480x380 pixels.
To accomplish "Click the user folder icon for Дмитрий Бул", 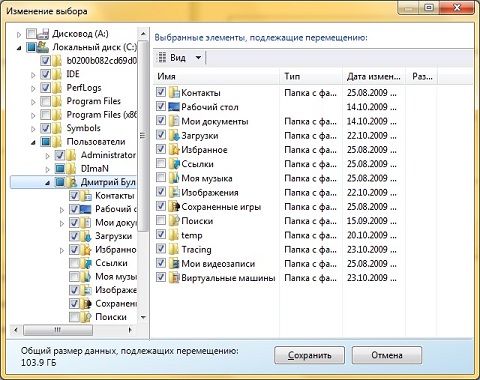I will click(x=72, y=182).
